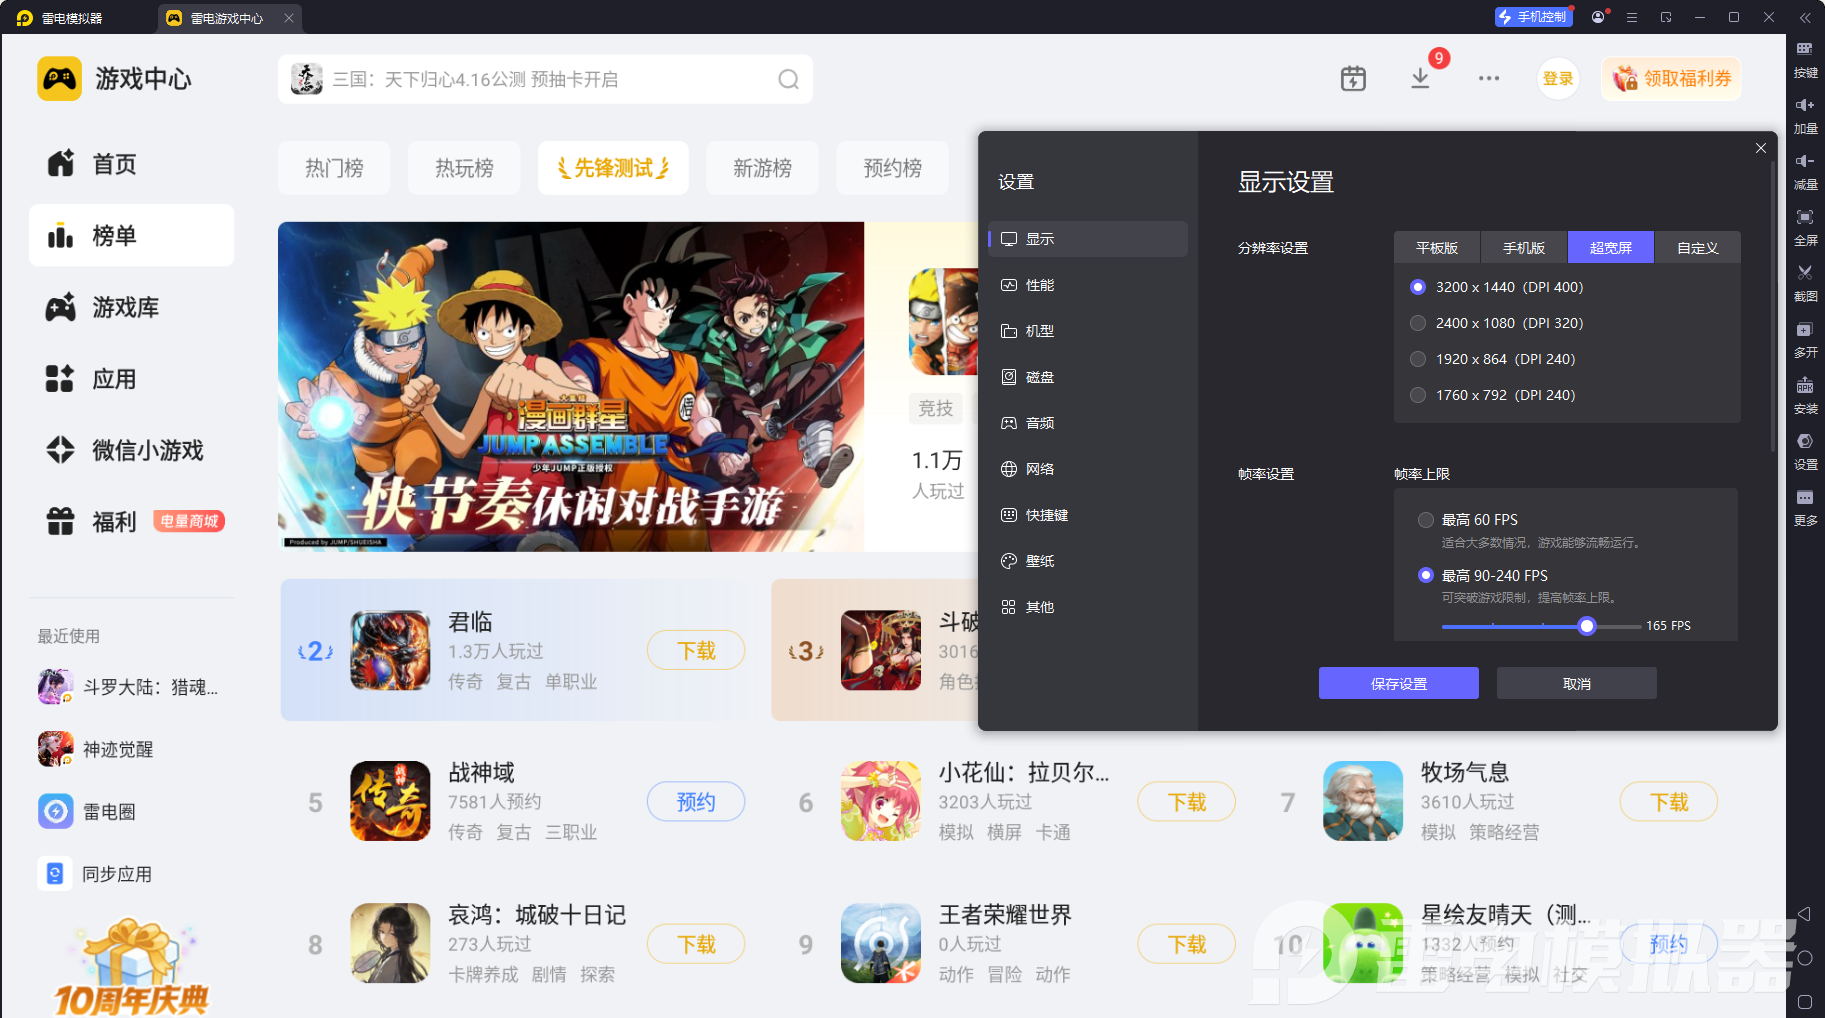Open the 按键 key-mapping tool in right sidebar
Screen dimensions: 1825x1018
(1805, 58)
